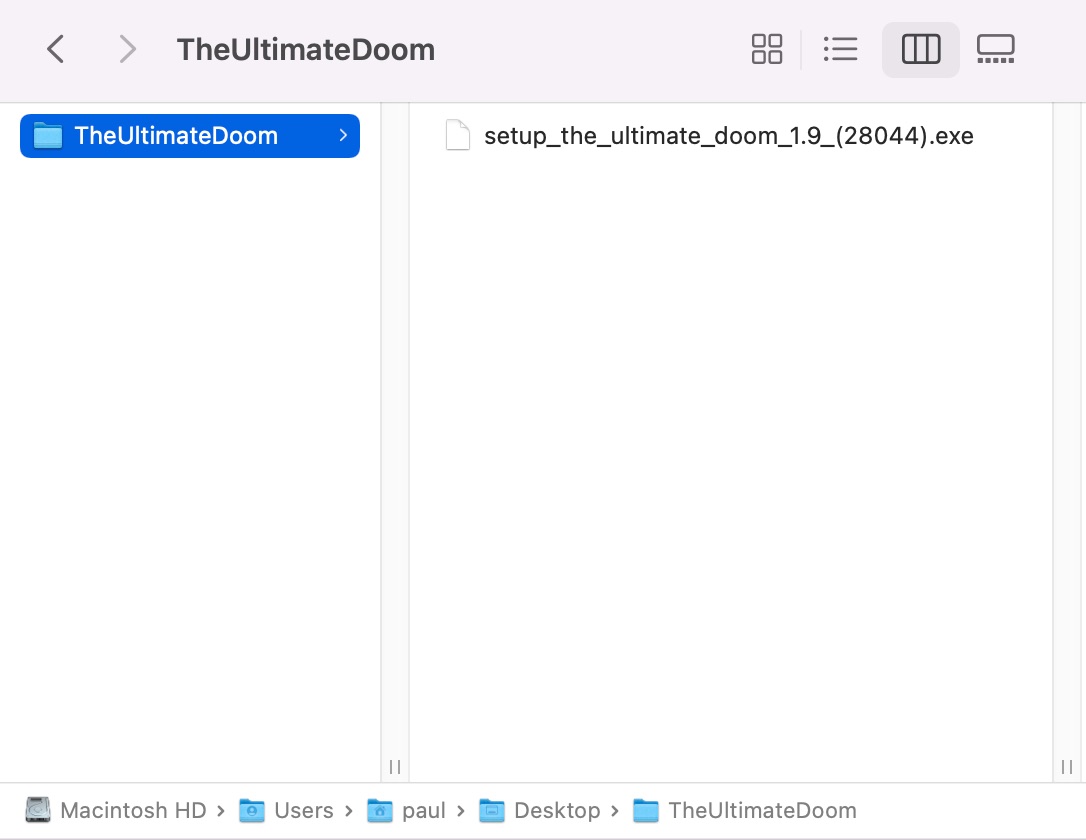This screenshot has width=1086, height=840.
Task: Open Users in the path bar
Action: [x=303, y=810]
